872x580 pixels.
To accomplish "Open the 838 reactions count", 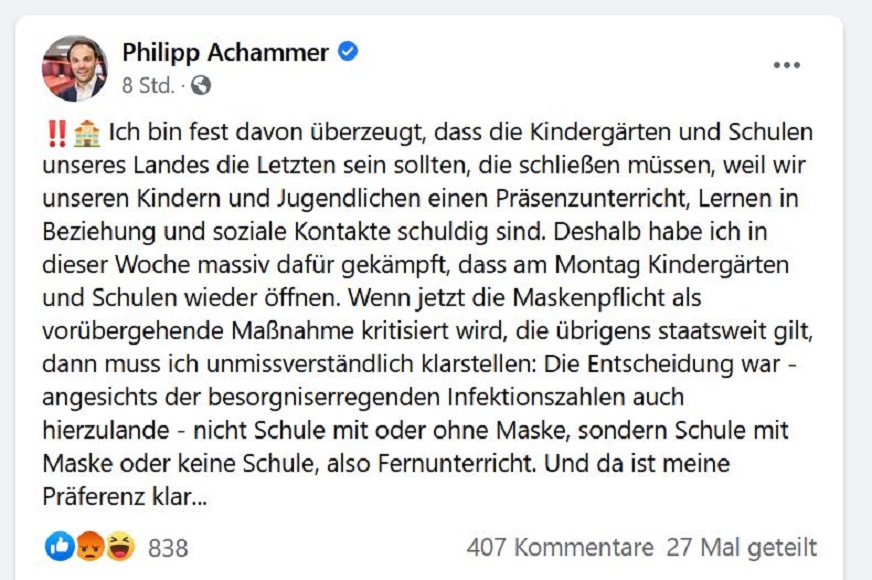I will (168, 548).
